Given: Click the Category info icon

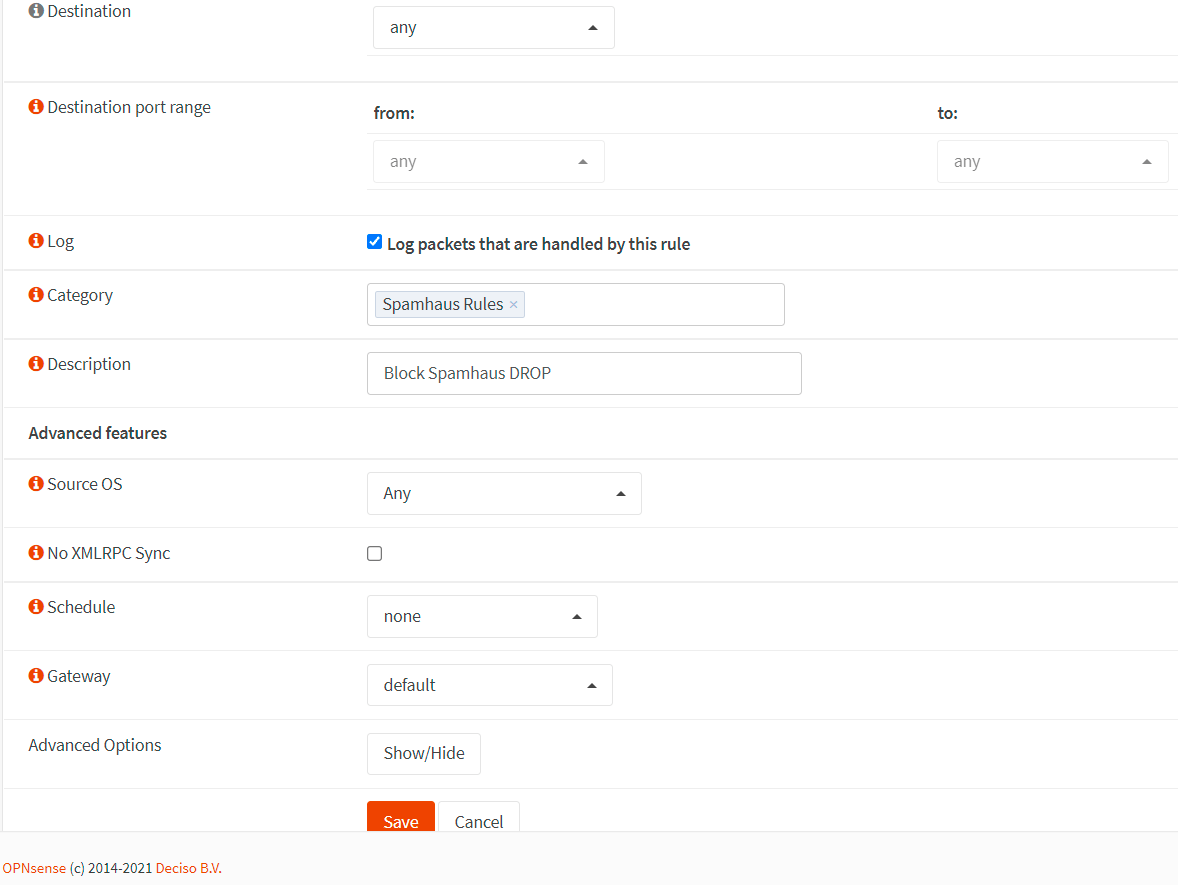Looking at the screenshot, I should coord(36,295).
